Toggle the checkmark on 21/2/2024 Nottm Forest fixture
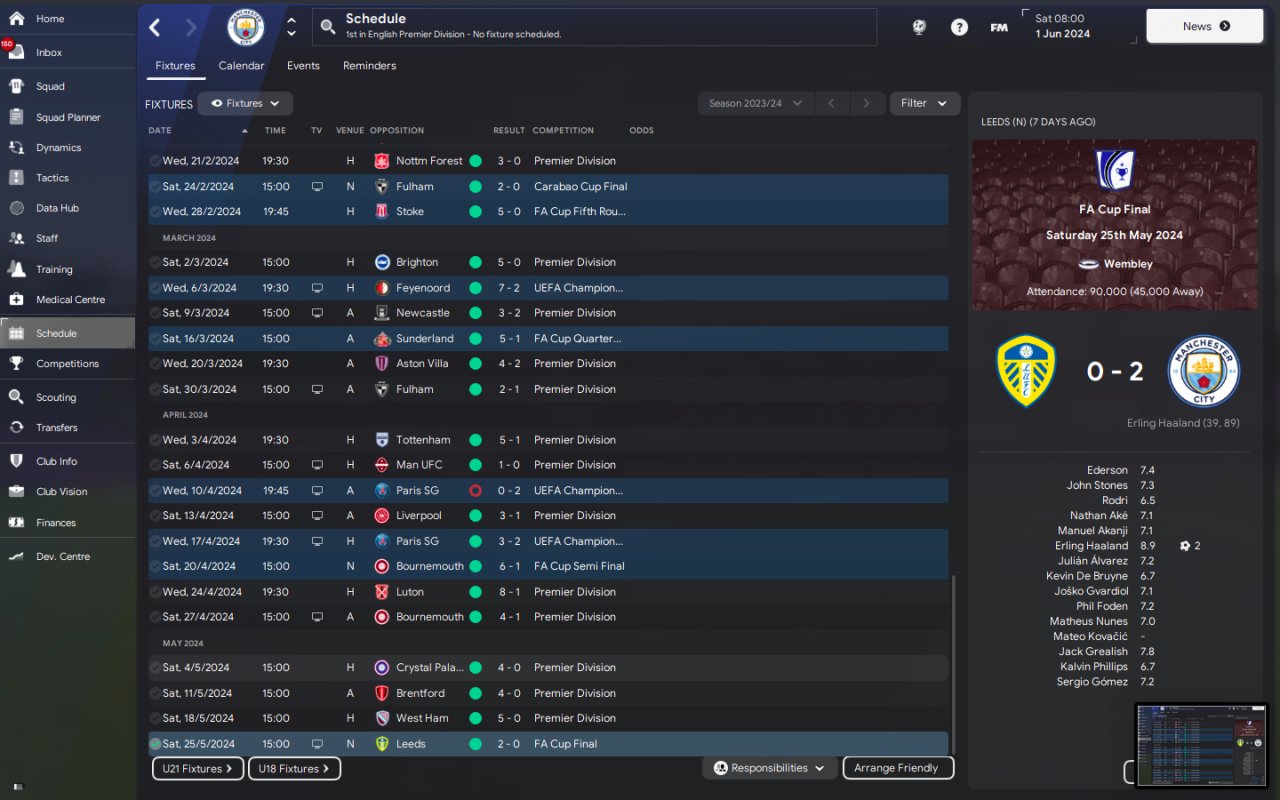Viewport: 1280px width, 800px height. click(x=155, y=161)
